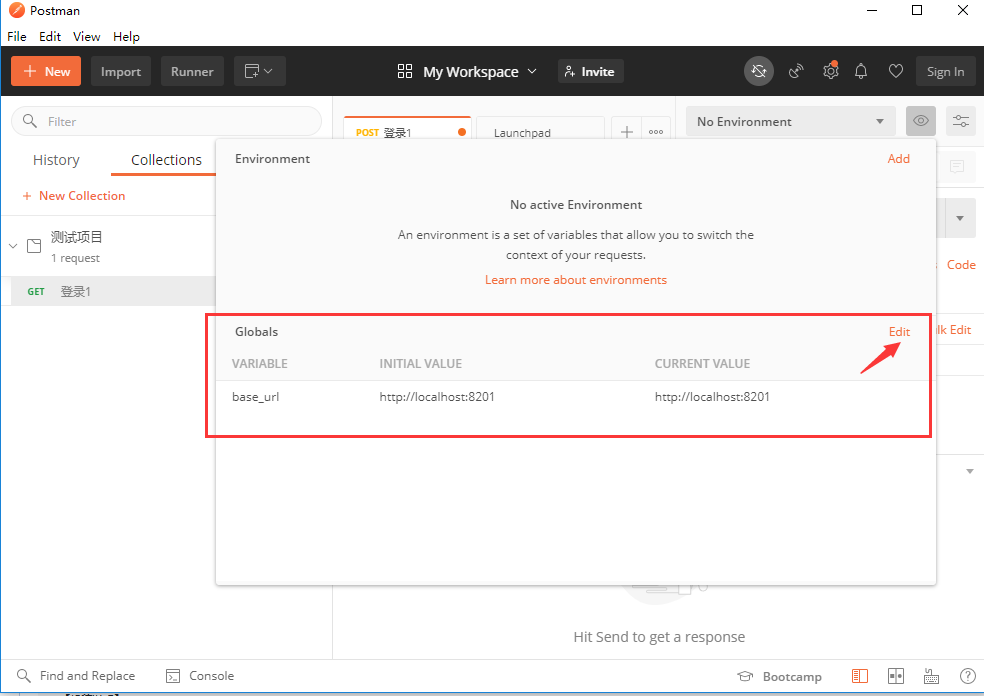
Task: Open the No Environment selector dropdown
Action: pos(791,121)
